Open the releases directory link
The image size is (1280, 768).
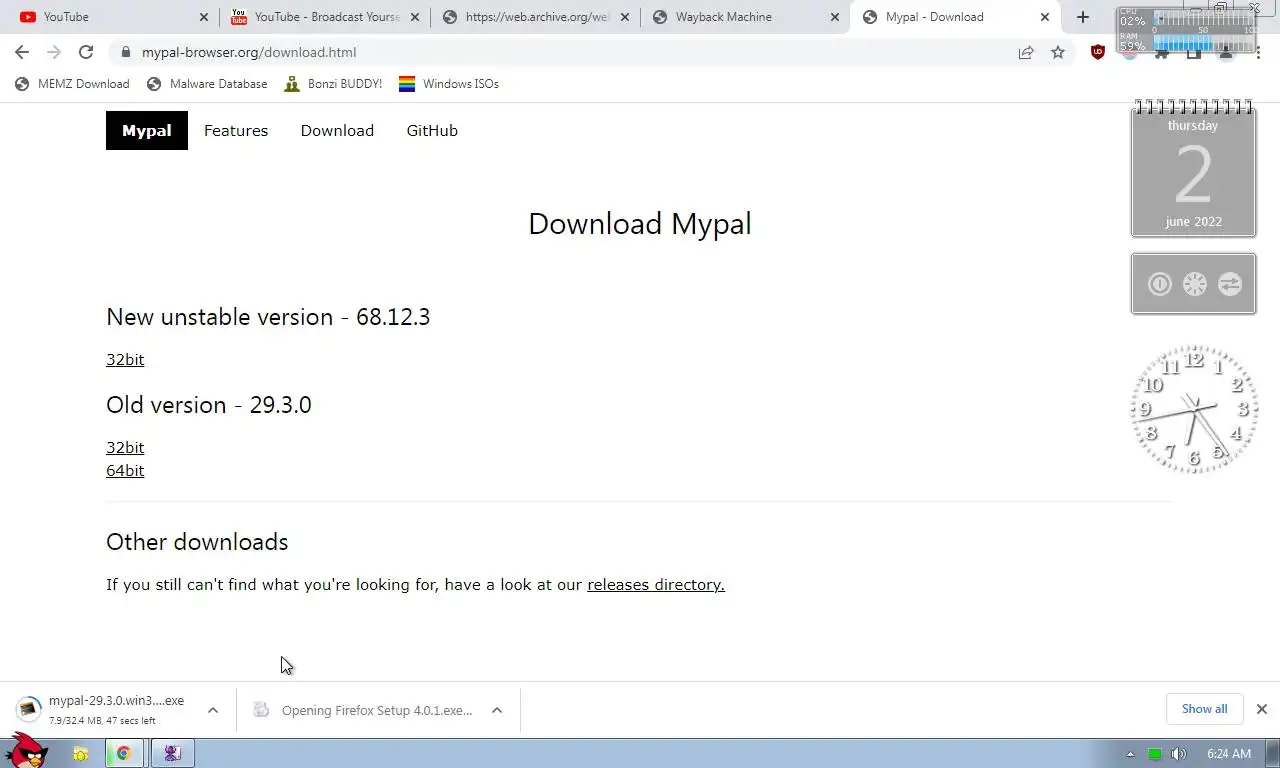pos(656,585)
